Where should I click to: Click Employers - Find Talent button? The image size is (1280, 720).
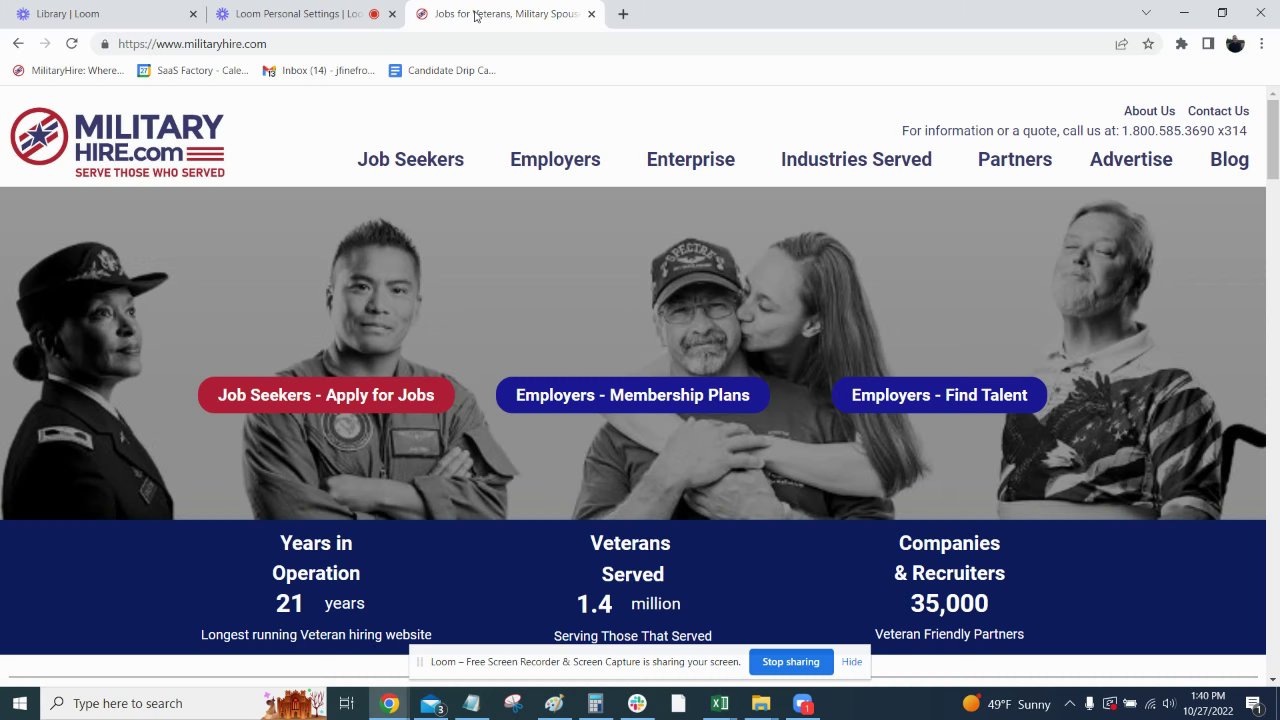tap(939, 395)
